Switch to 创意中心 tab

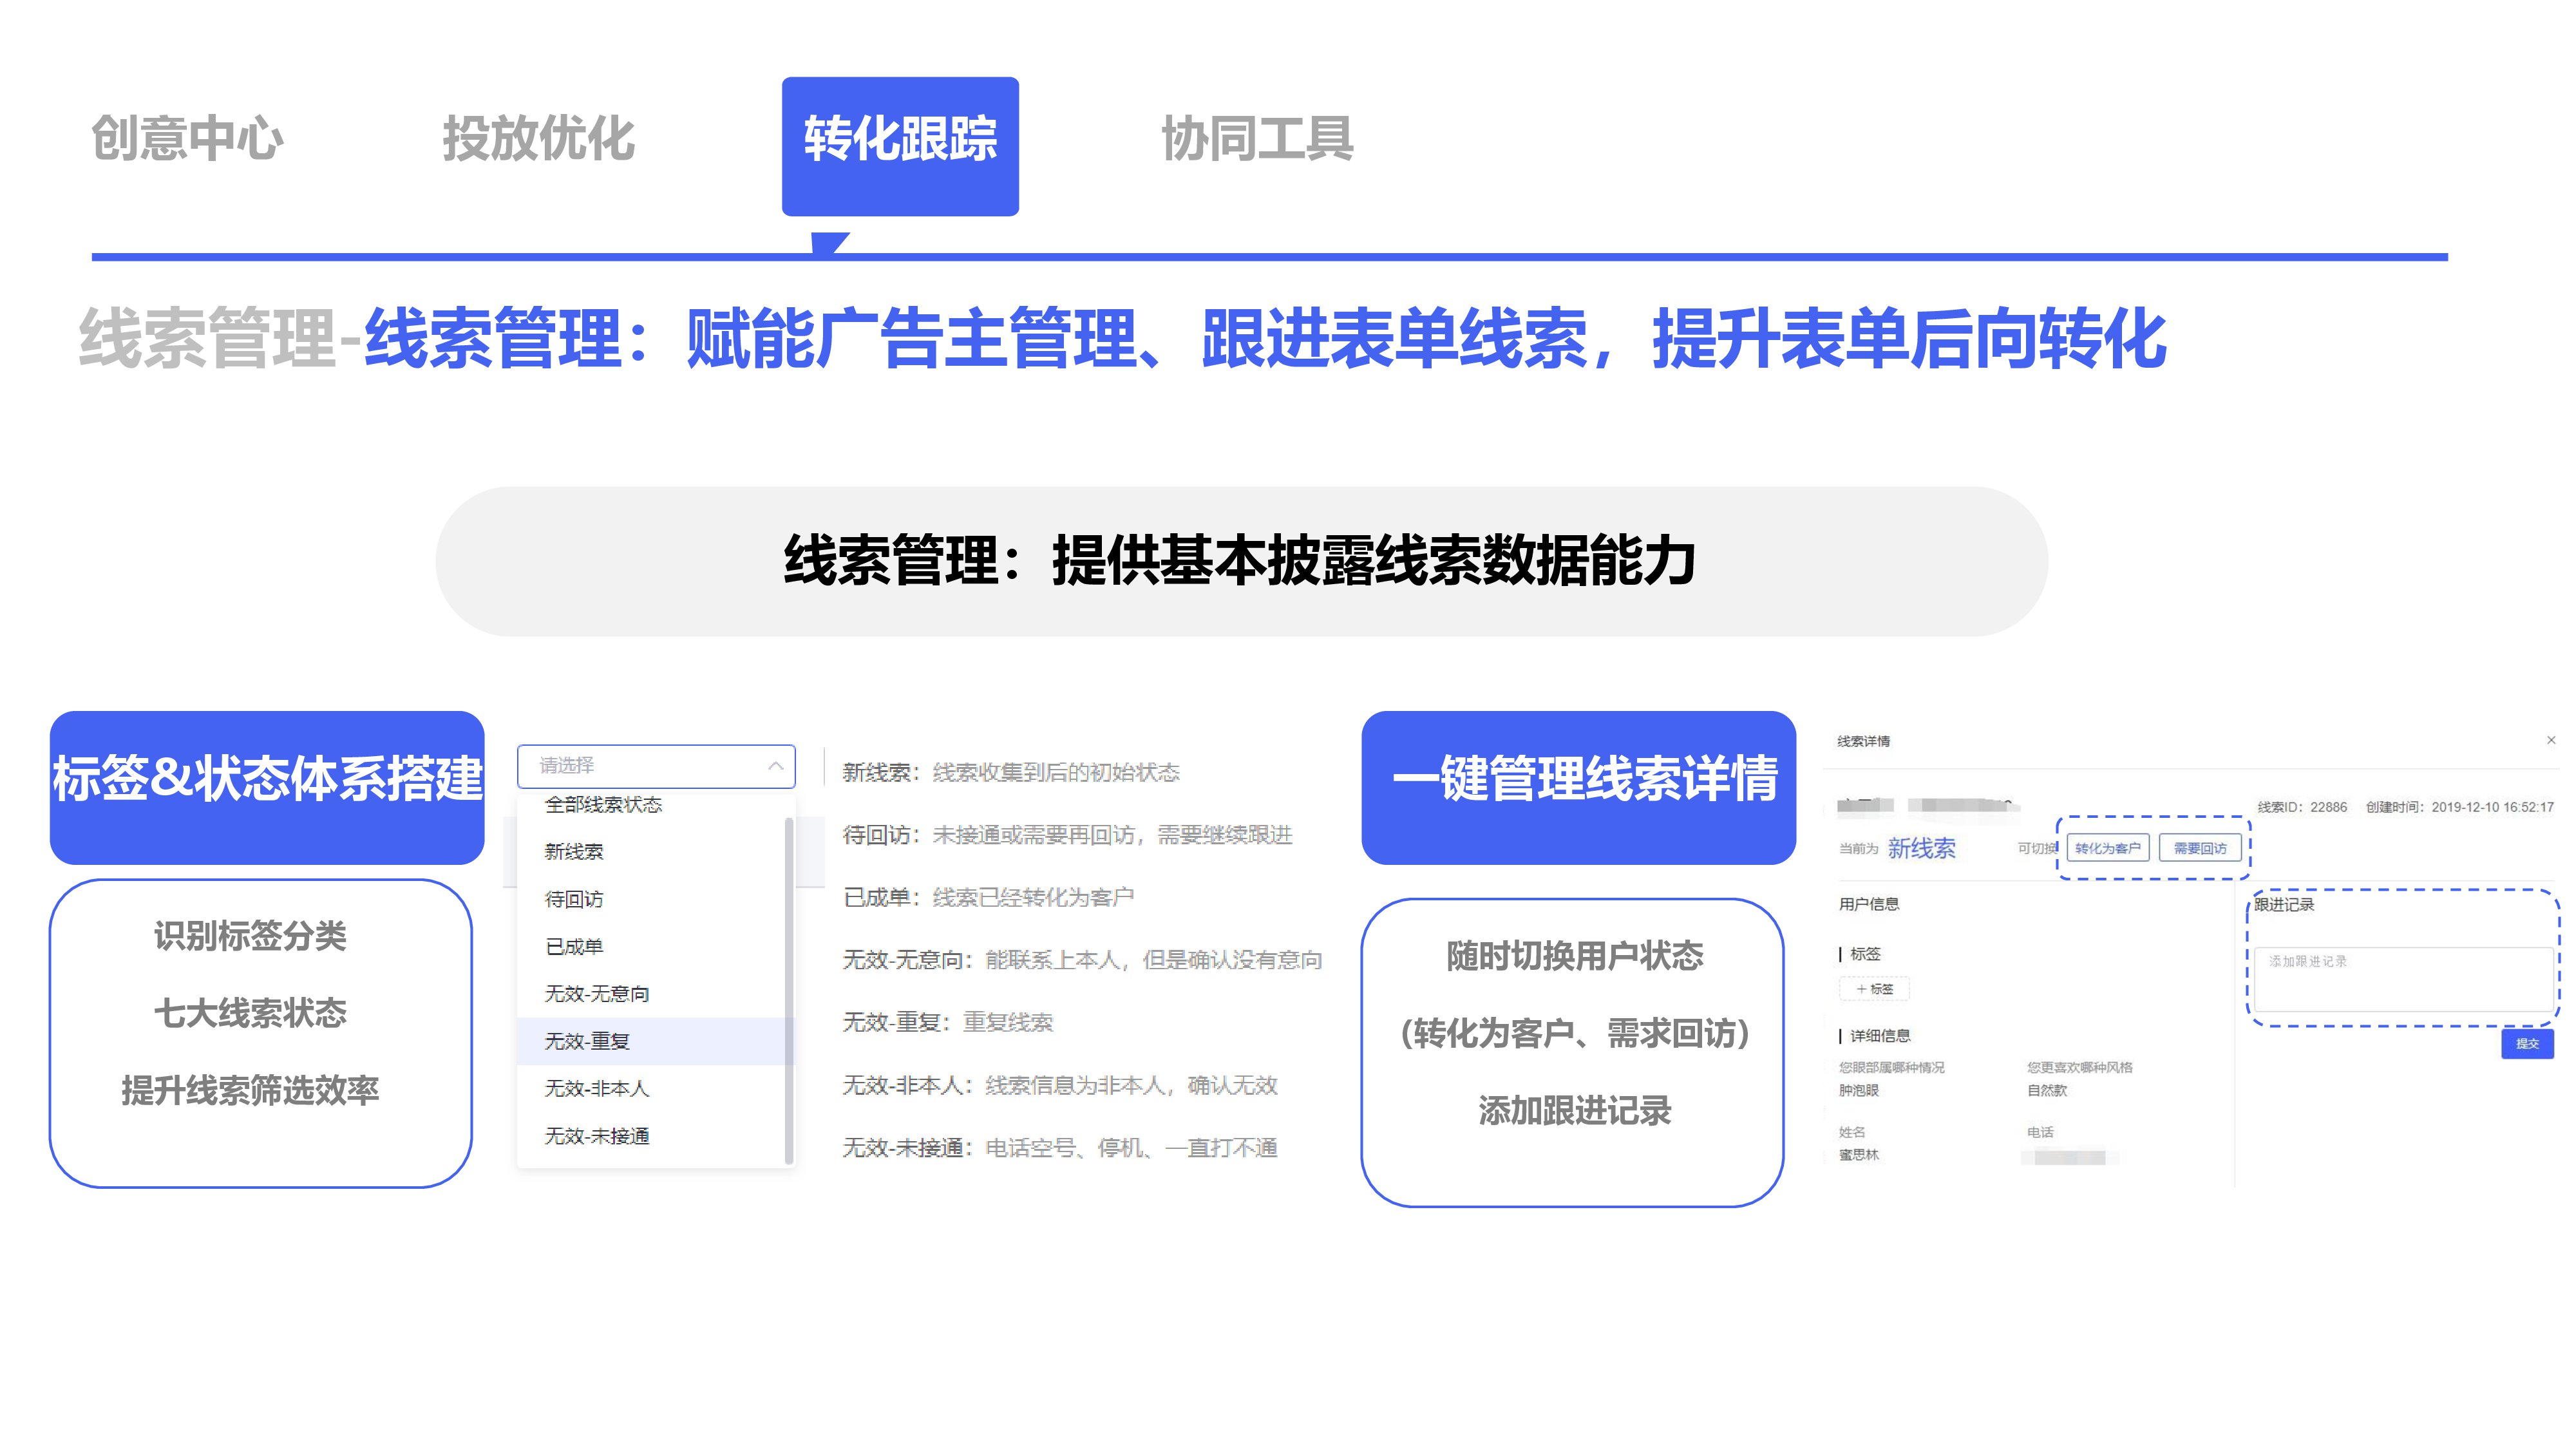(187, 139)
